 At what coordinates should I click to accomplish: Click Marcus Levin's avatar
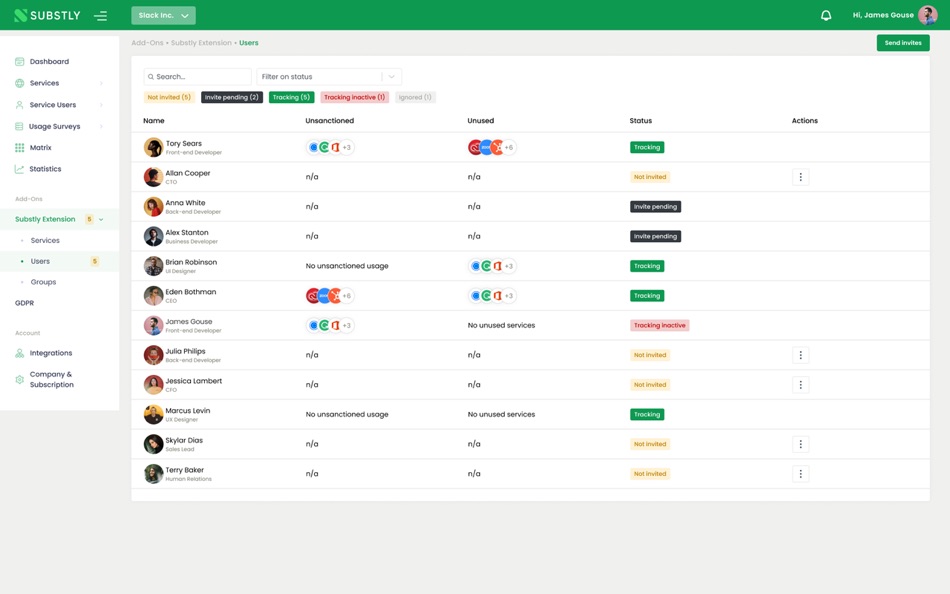click(x=153, y=415)
